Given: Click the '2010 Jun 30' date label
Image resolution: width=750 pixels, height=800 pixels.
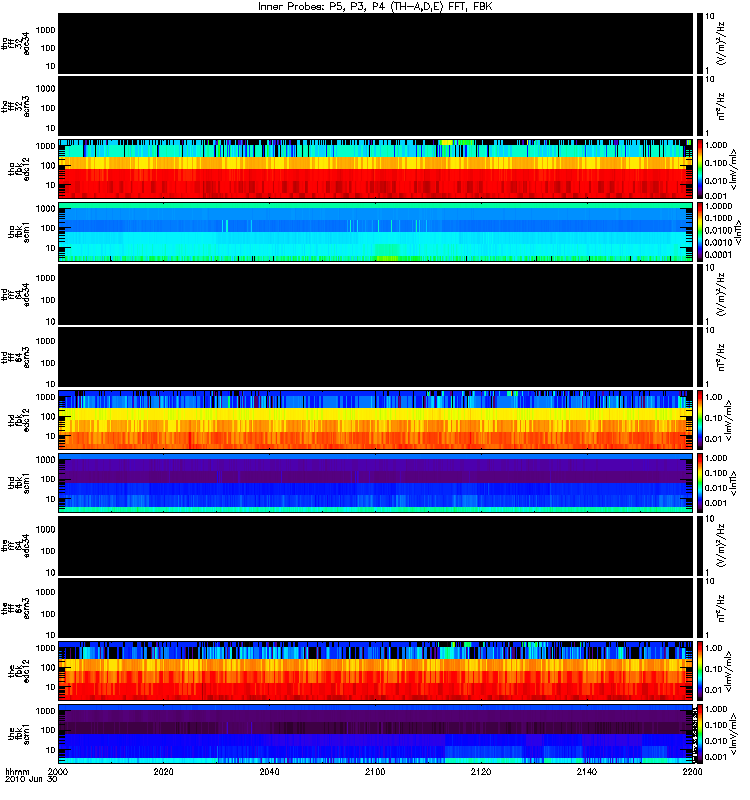Looking at the screenshot, I should click(x=31, y=779).
